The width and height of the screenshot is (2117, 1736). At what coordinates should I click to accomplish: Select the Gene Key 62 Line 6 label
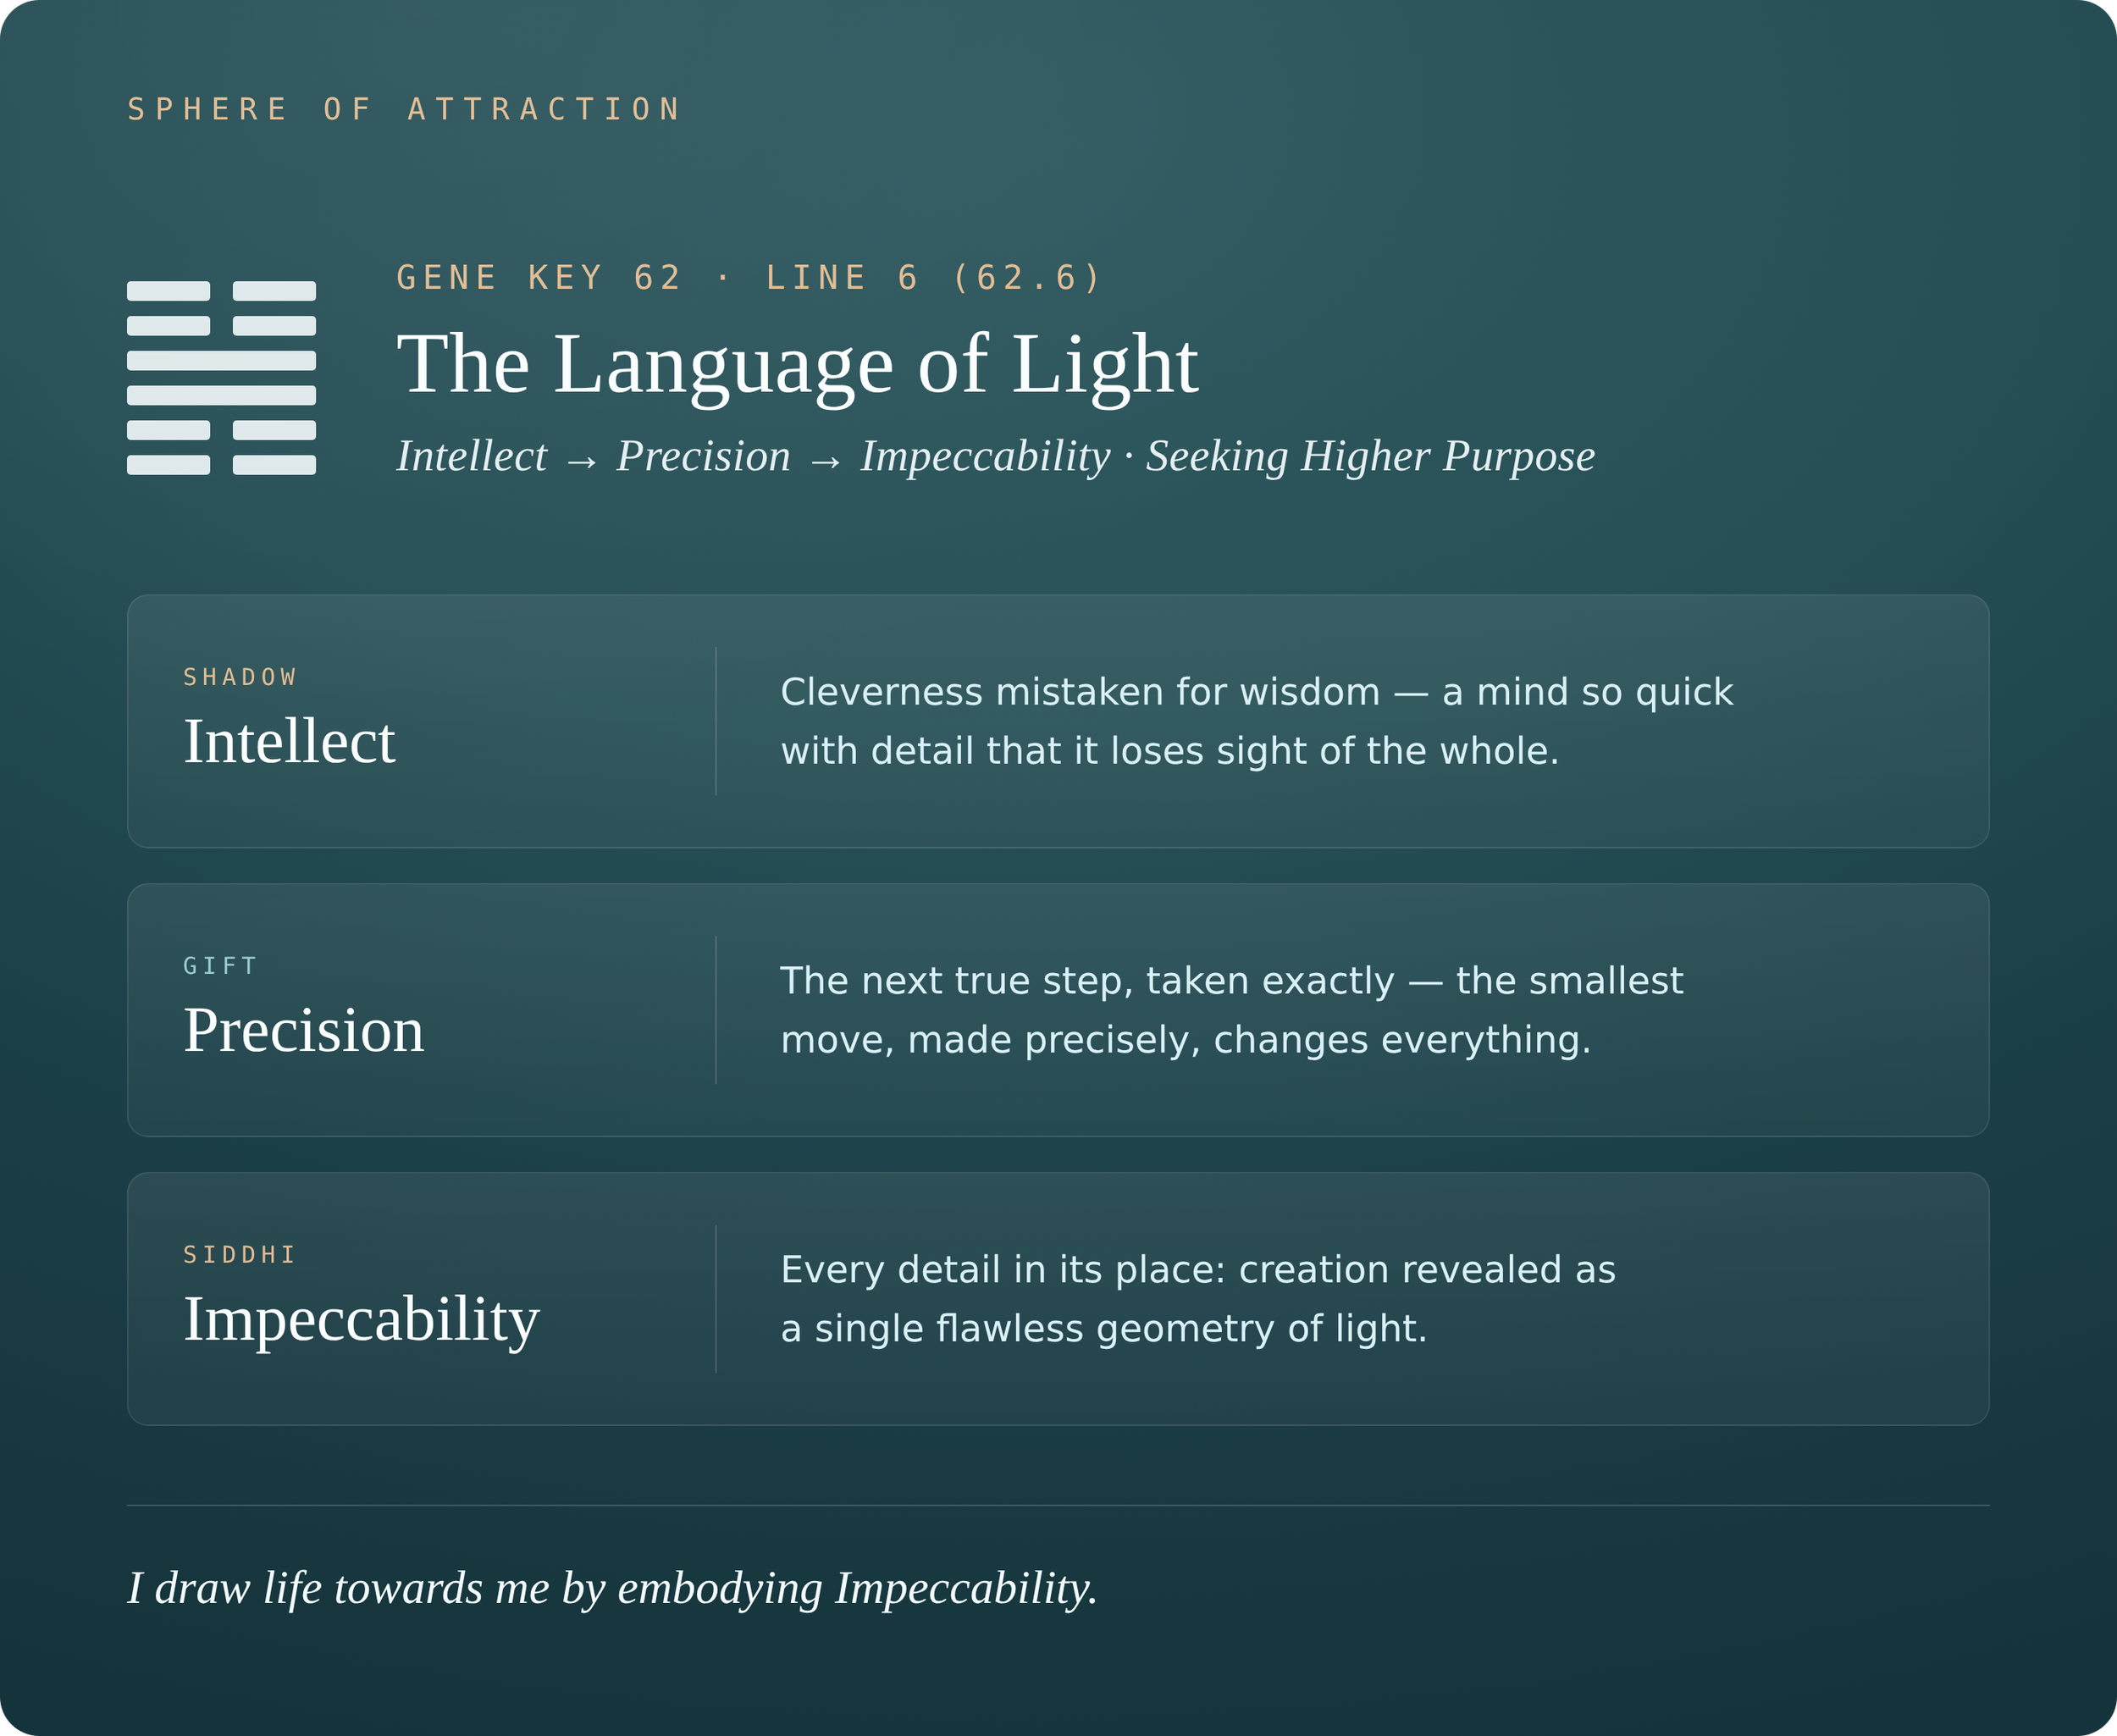(749, 277)
